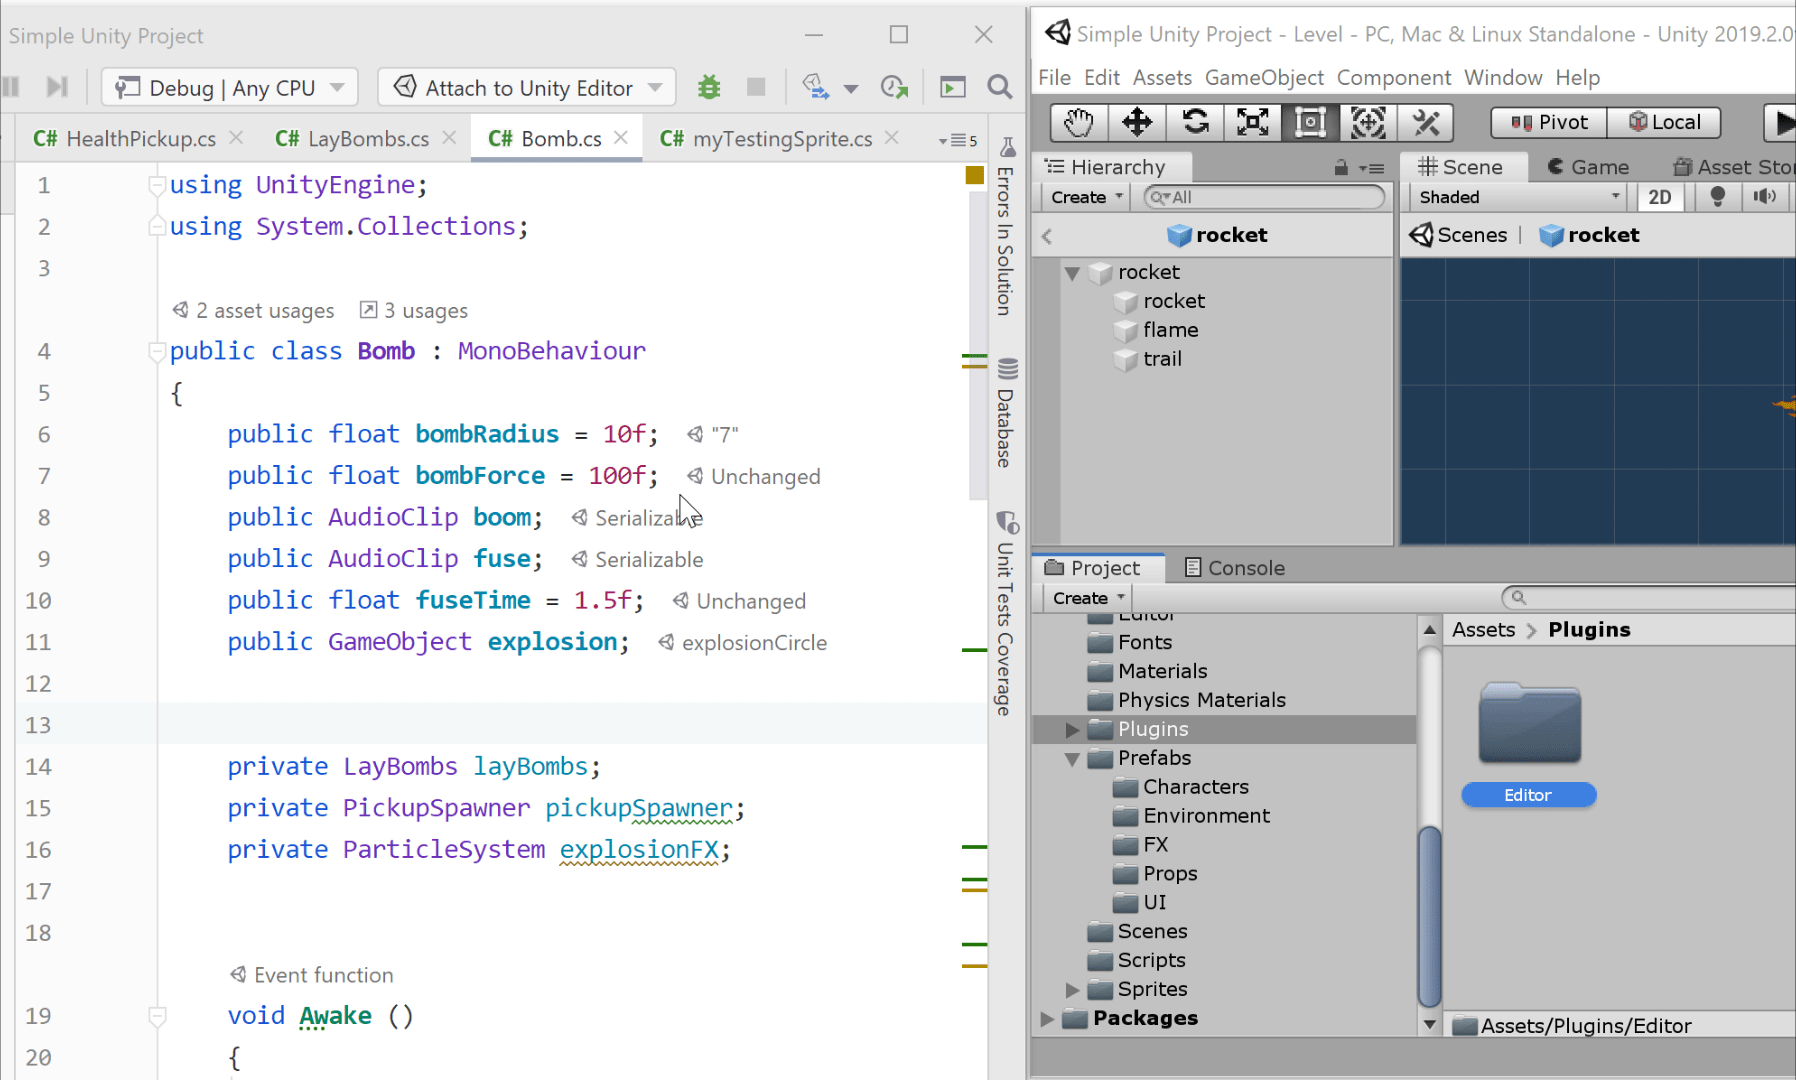Open the Create menu in Hierarchy

coord(1083,196)
